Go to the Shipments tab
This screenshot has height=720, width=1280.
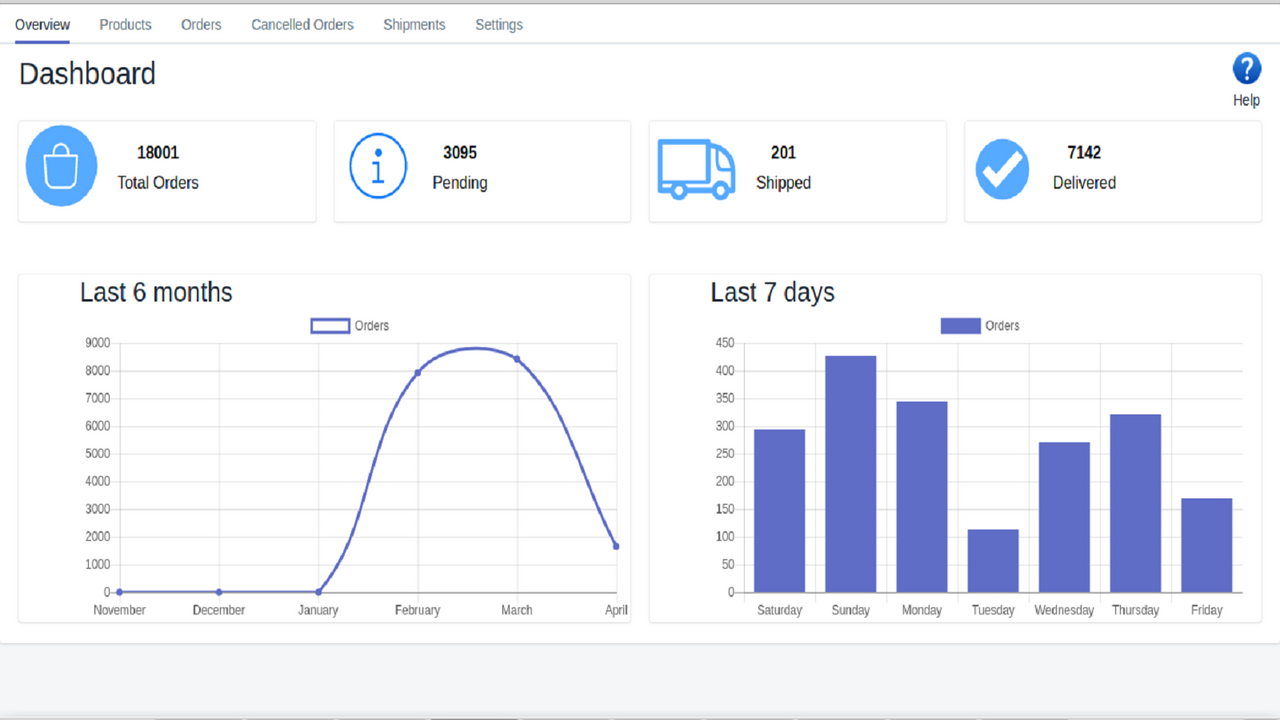[414, 24]
